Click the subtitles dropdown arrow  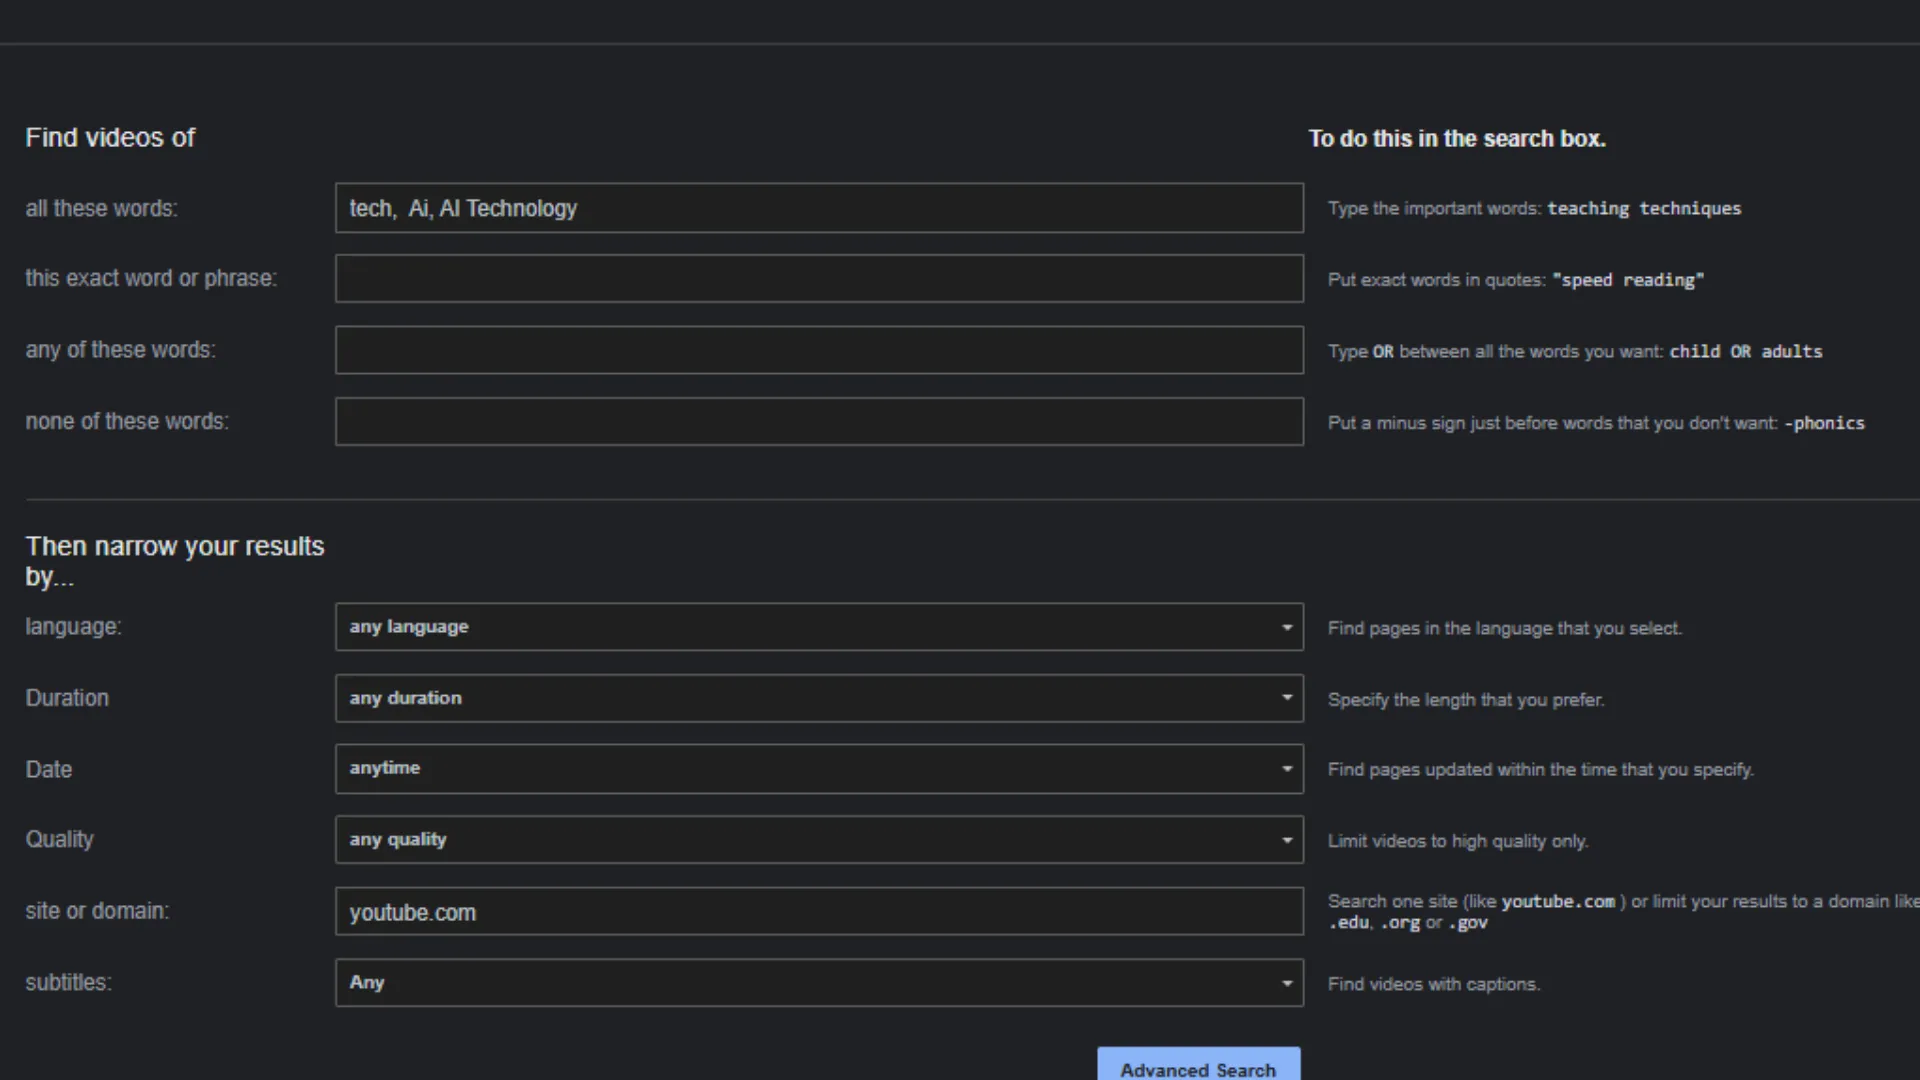pos(1288,983)
